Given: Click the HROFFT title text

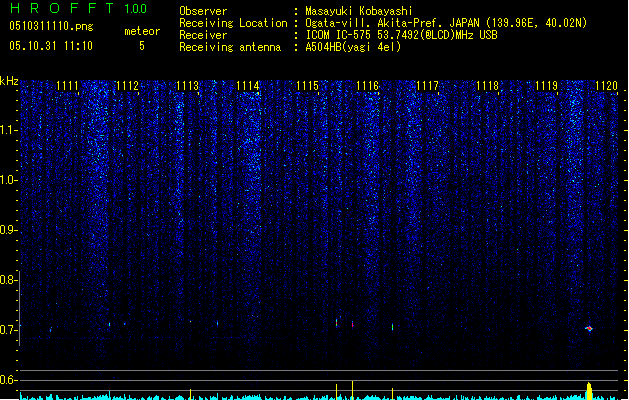Looking at the screenshot, I should [62, 8].
